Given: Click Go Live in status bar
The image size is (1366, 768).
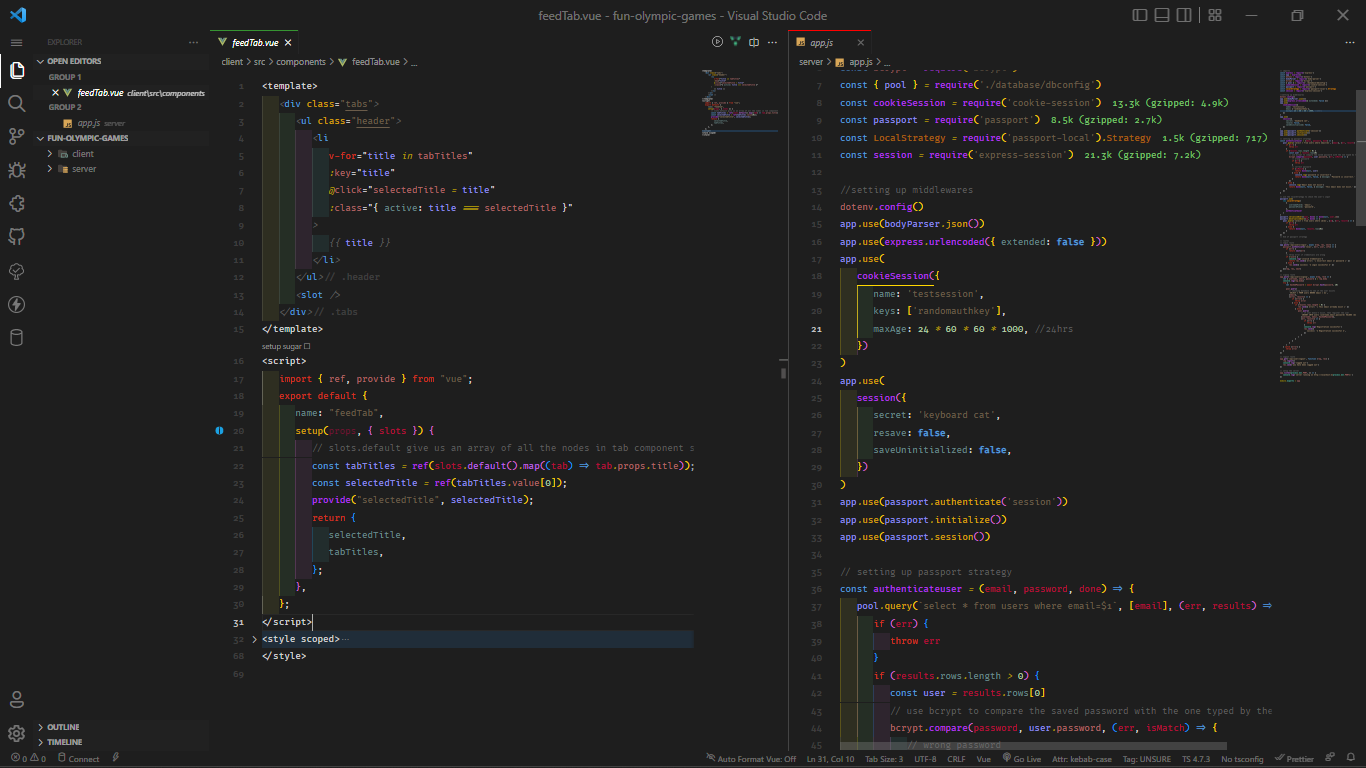Looking at the screenshot, I should pyautogui.click(x=1021, y=758).
